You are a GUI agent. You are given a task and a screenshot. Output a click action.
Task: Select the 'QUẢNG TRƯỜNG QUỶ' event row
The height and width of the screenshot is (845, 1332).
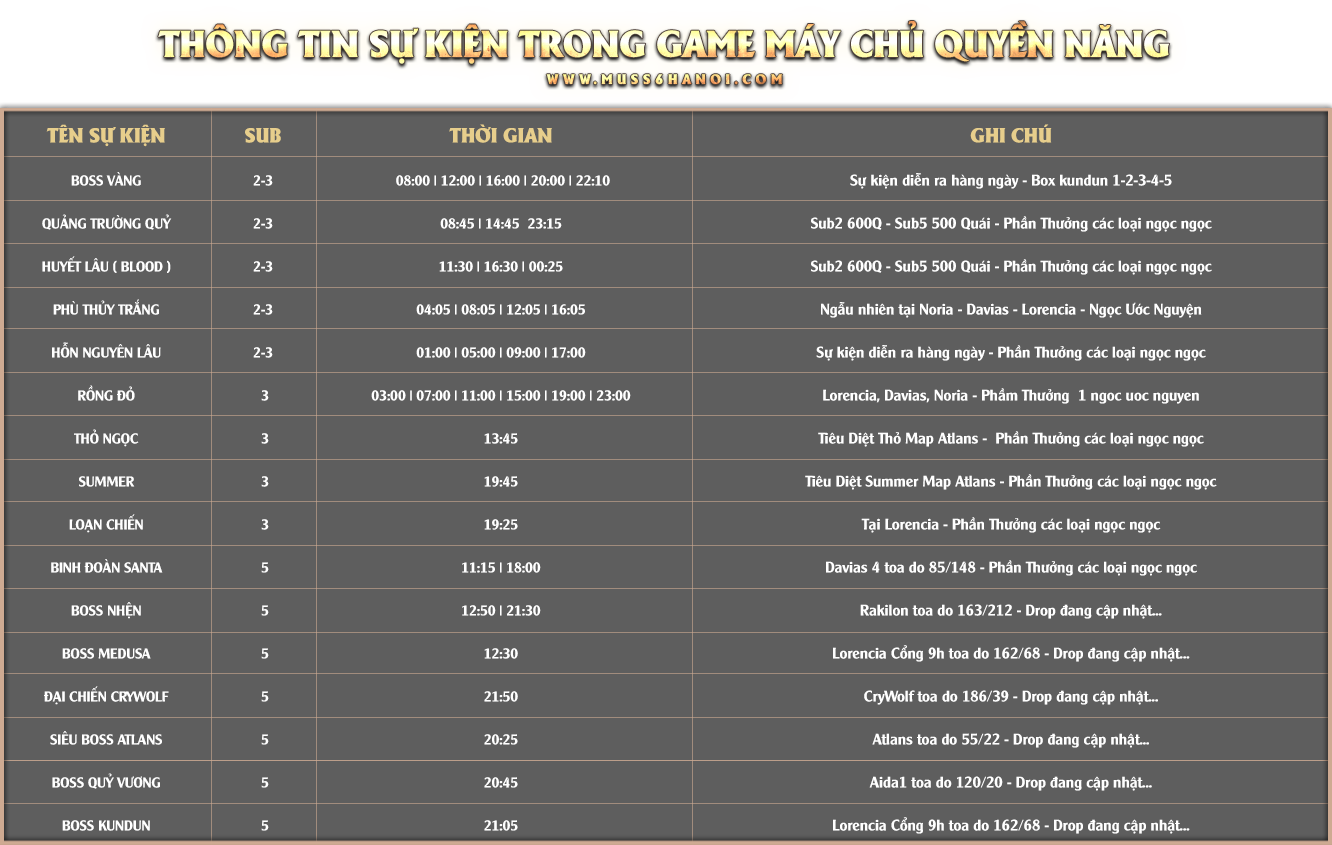tap(106, 224)
